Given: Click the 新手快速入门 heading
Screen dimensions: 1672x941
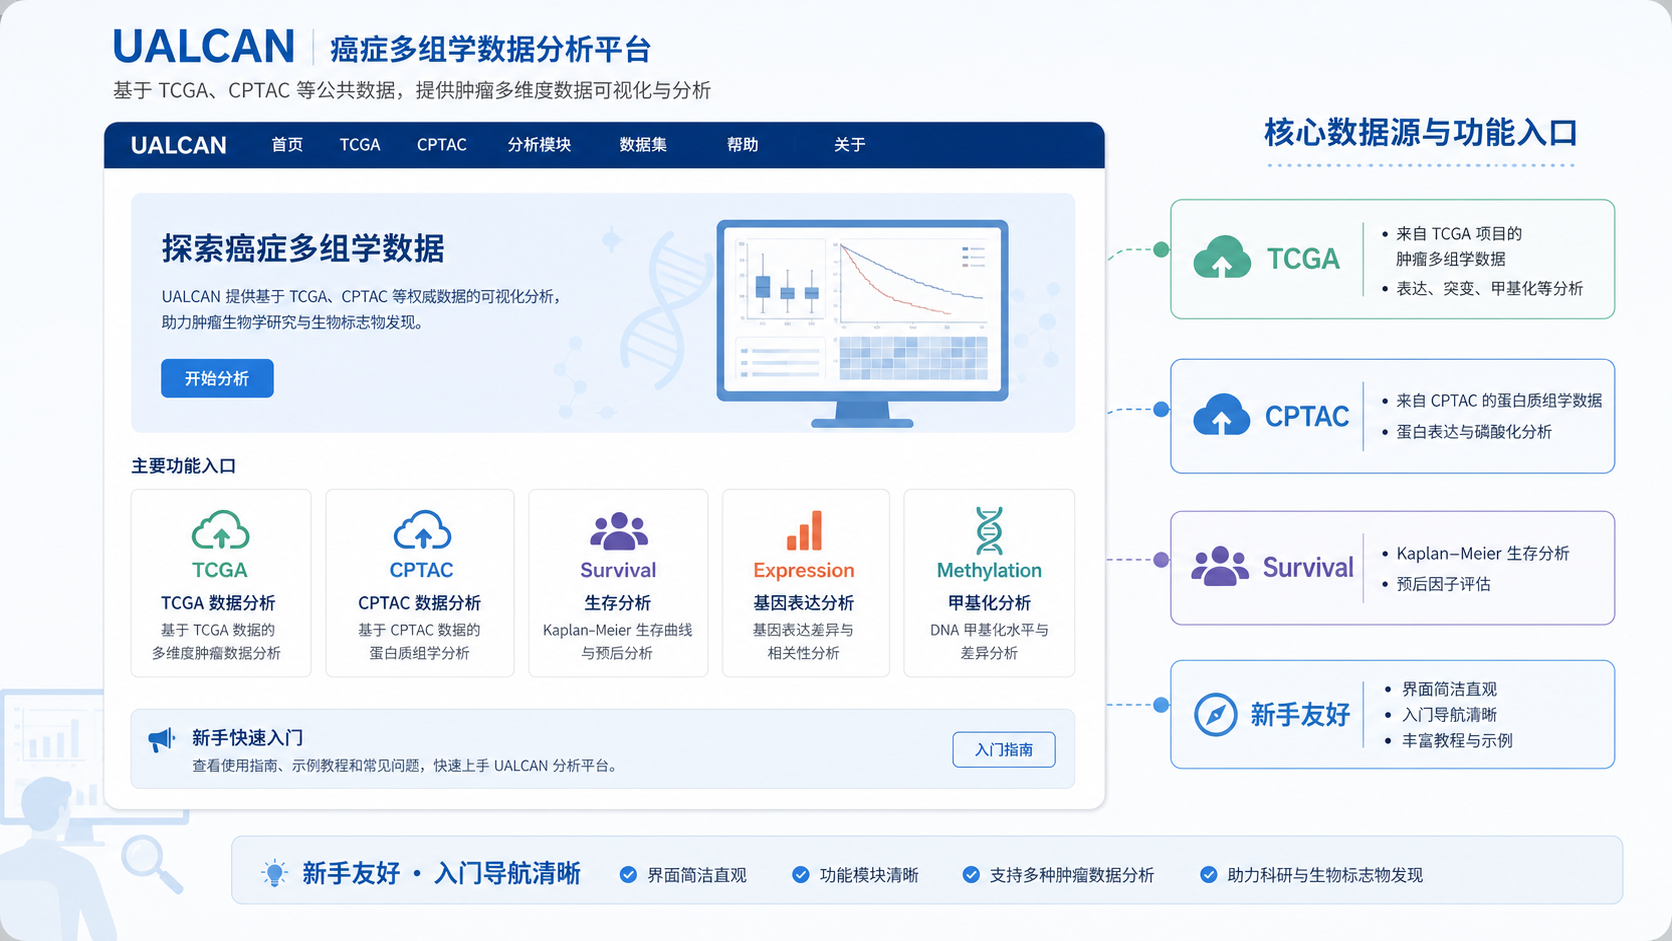Looking at the screenshot, I should (247, 738).
